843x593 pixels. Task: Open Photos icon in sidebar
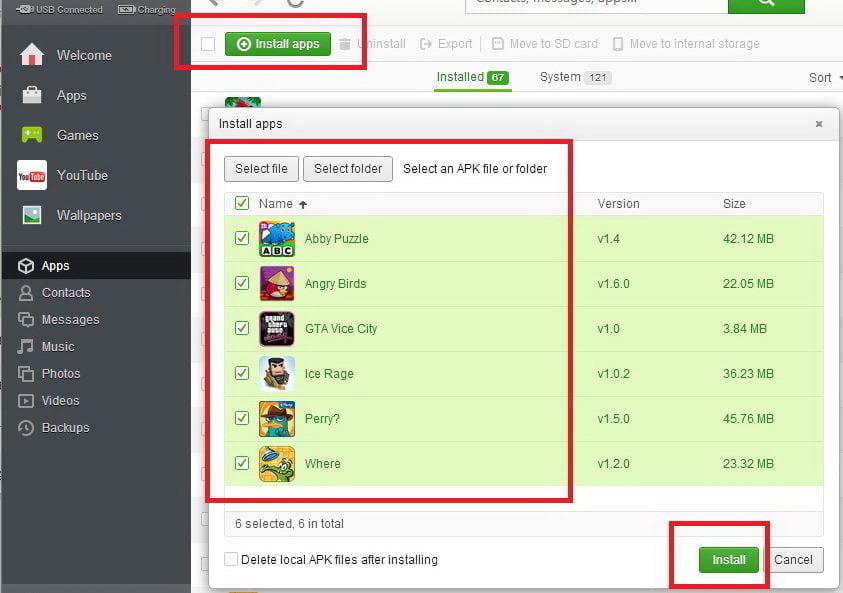coord(25,373)
